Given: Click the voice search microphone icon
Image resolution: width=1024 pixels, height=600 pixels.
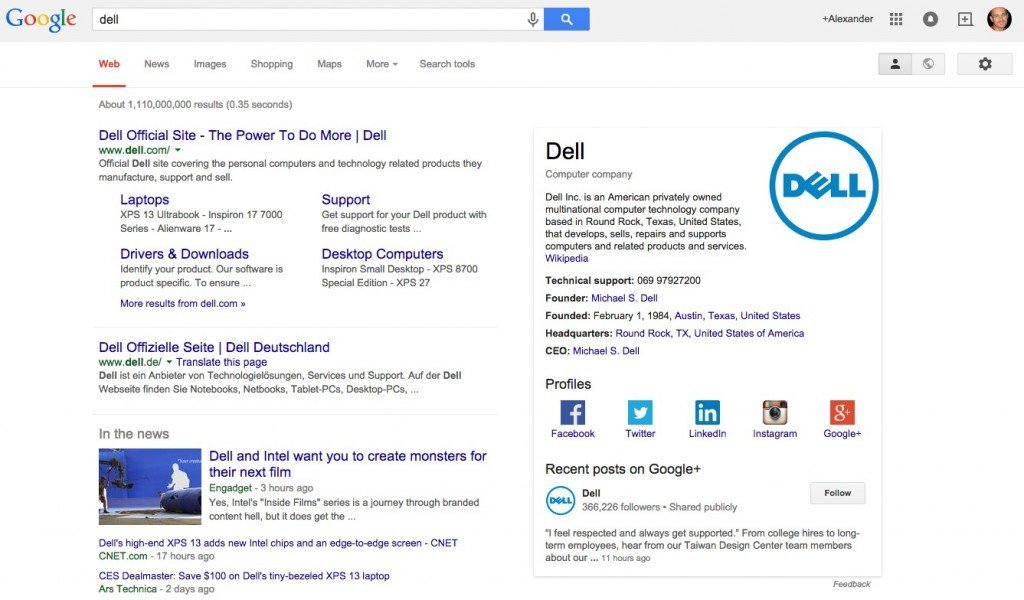Looking at the screenshot, I should [533, 20].
